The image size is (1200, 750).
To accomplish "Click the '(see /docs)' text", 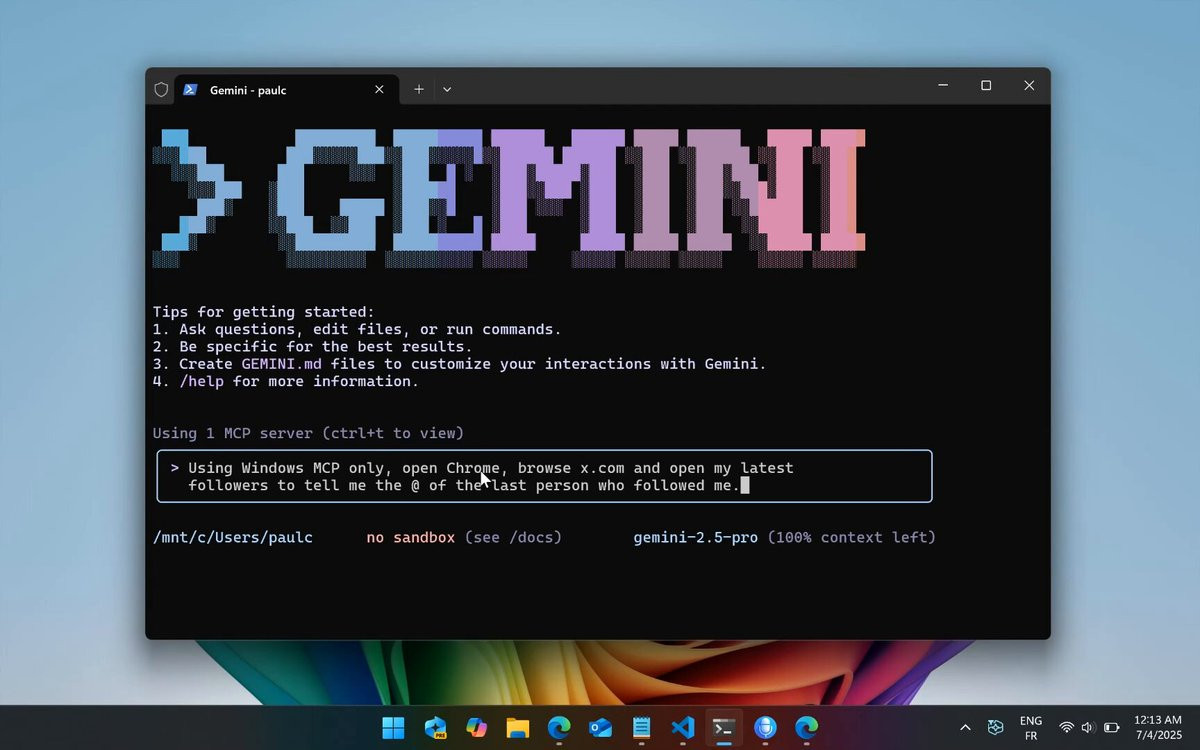I will tap(513, 537).
